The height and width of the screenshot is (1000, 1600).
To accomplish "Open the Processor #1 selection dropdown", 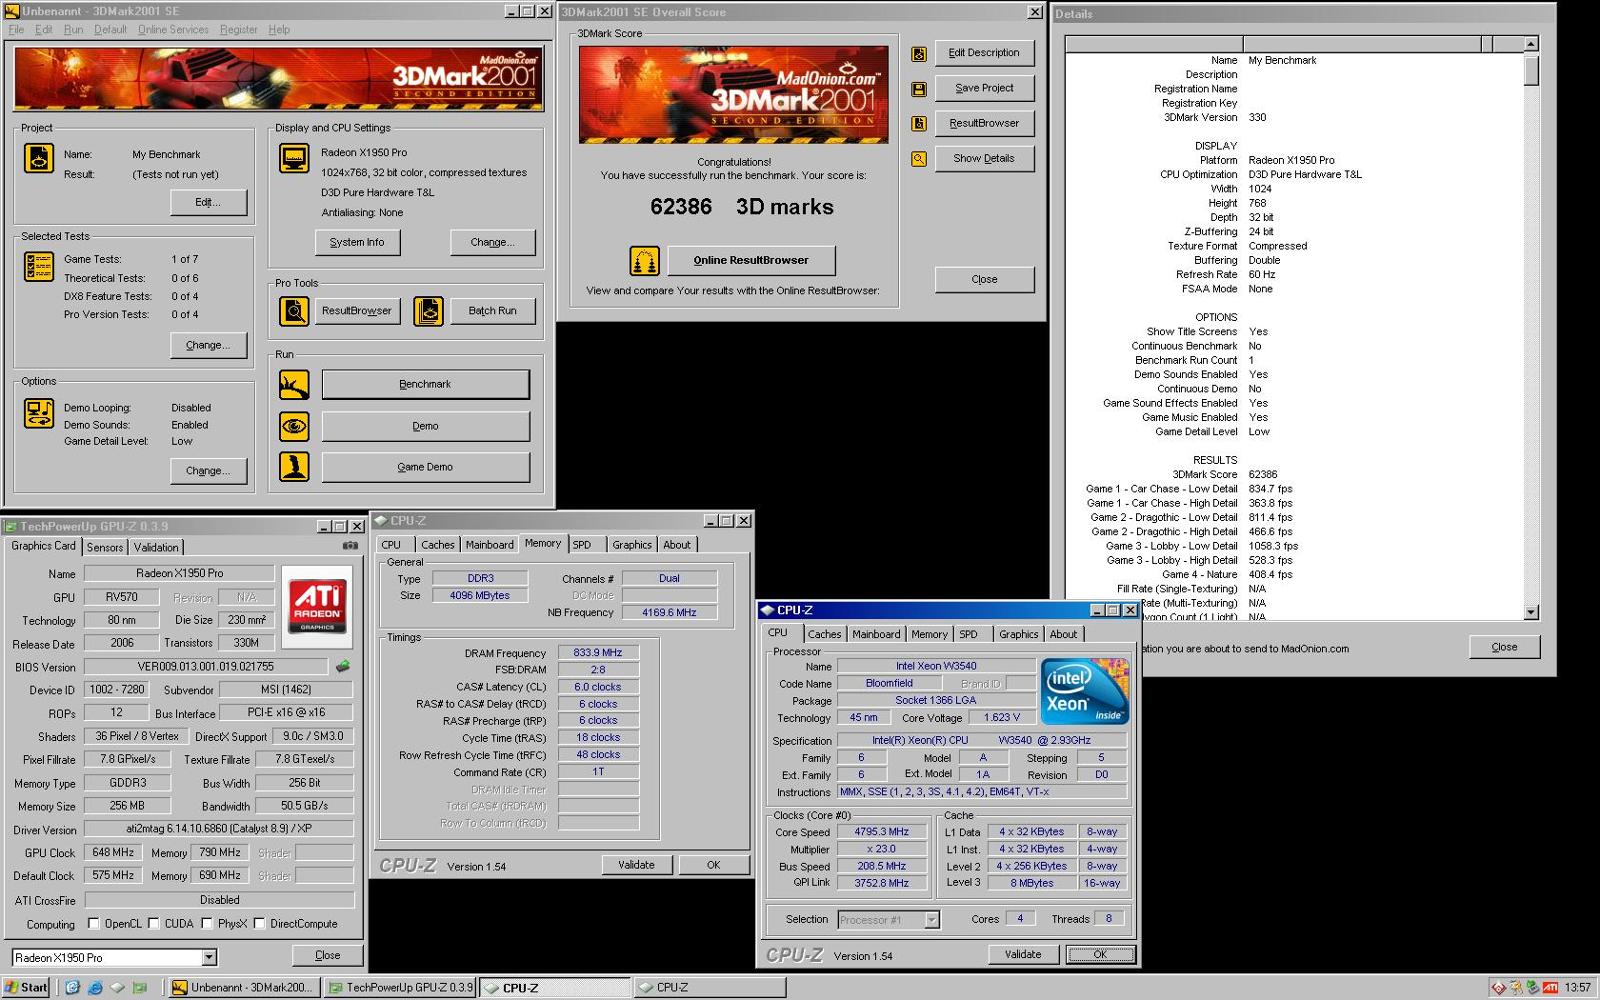I will click(932, 920).
